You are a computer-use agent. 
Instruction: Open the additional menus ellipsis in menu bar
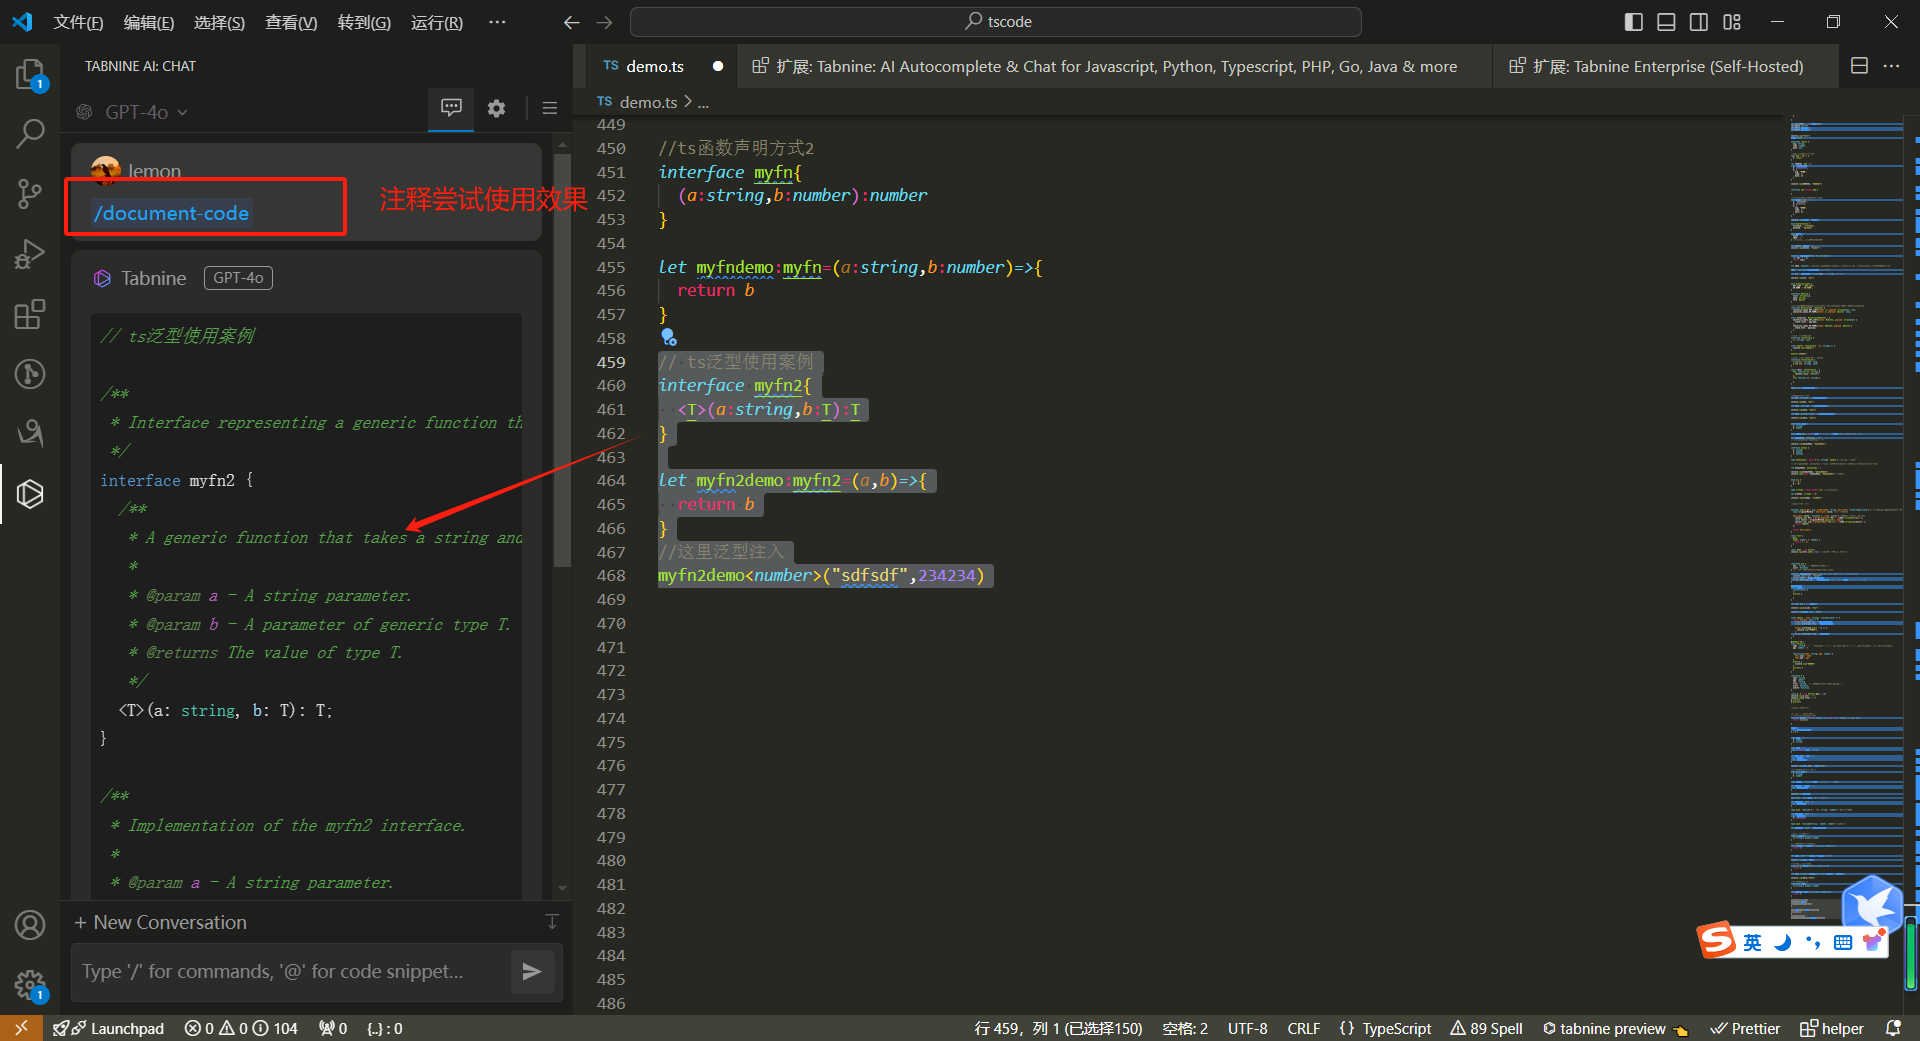[497, 22]
